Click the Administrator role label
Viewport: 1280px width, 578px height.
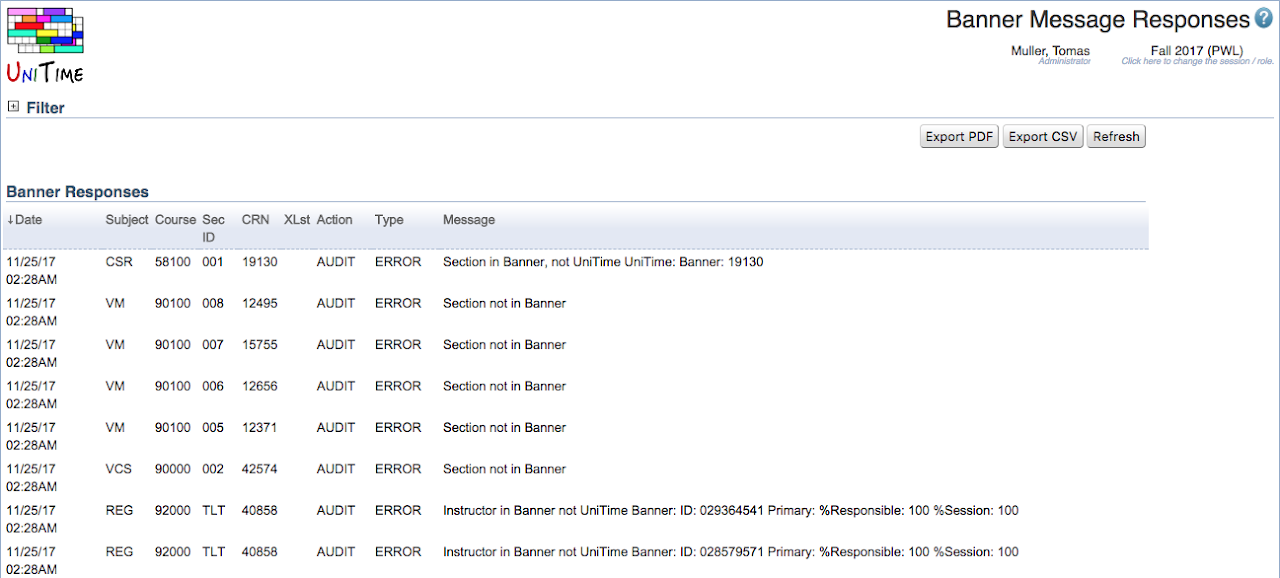[1064, 61]
